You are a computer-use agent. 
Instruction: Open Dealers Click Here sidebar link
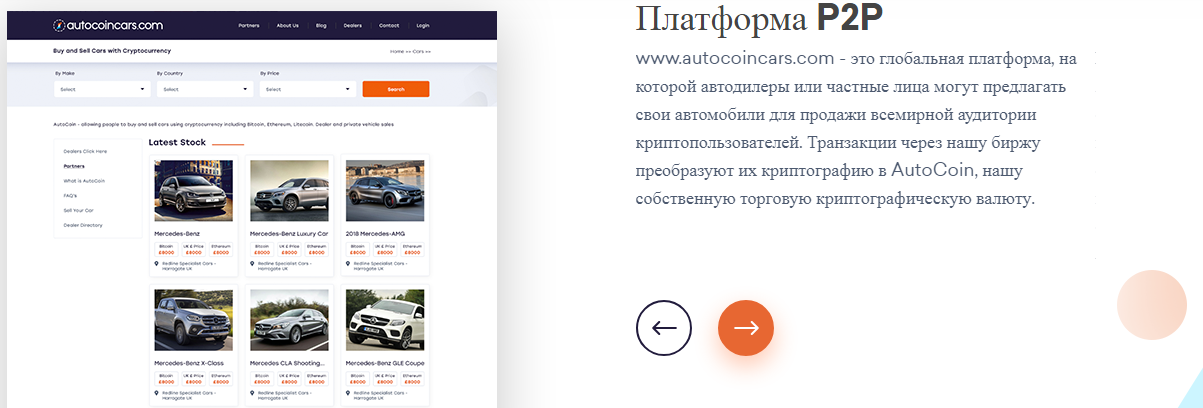coord(85,151)
